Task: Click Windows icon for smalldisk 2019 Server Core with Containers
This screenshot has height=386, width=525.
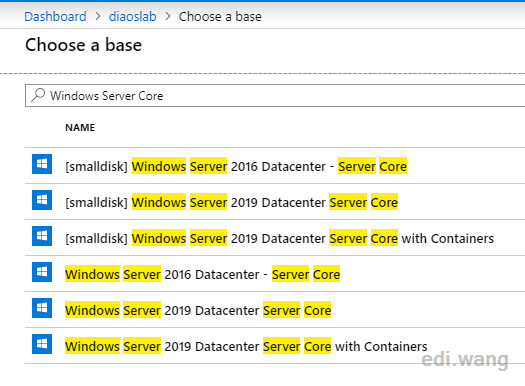Action: (x=42, y=236)
